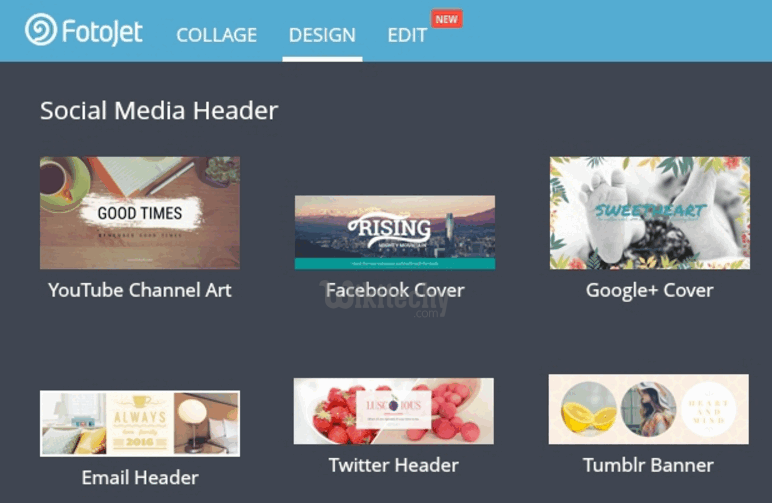The image size is (772, 503).
Task: Click the FotoJet spiral logo icon
Action: click(x=41, y=30)
